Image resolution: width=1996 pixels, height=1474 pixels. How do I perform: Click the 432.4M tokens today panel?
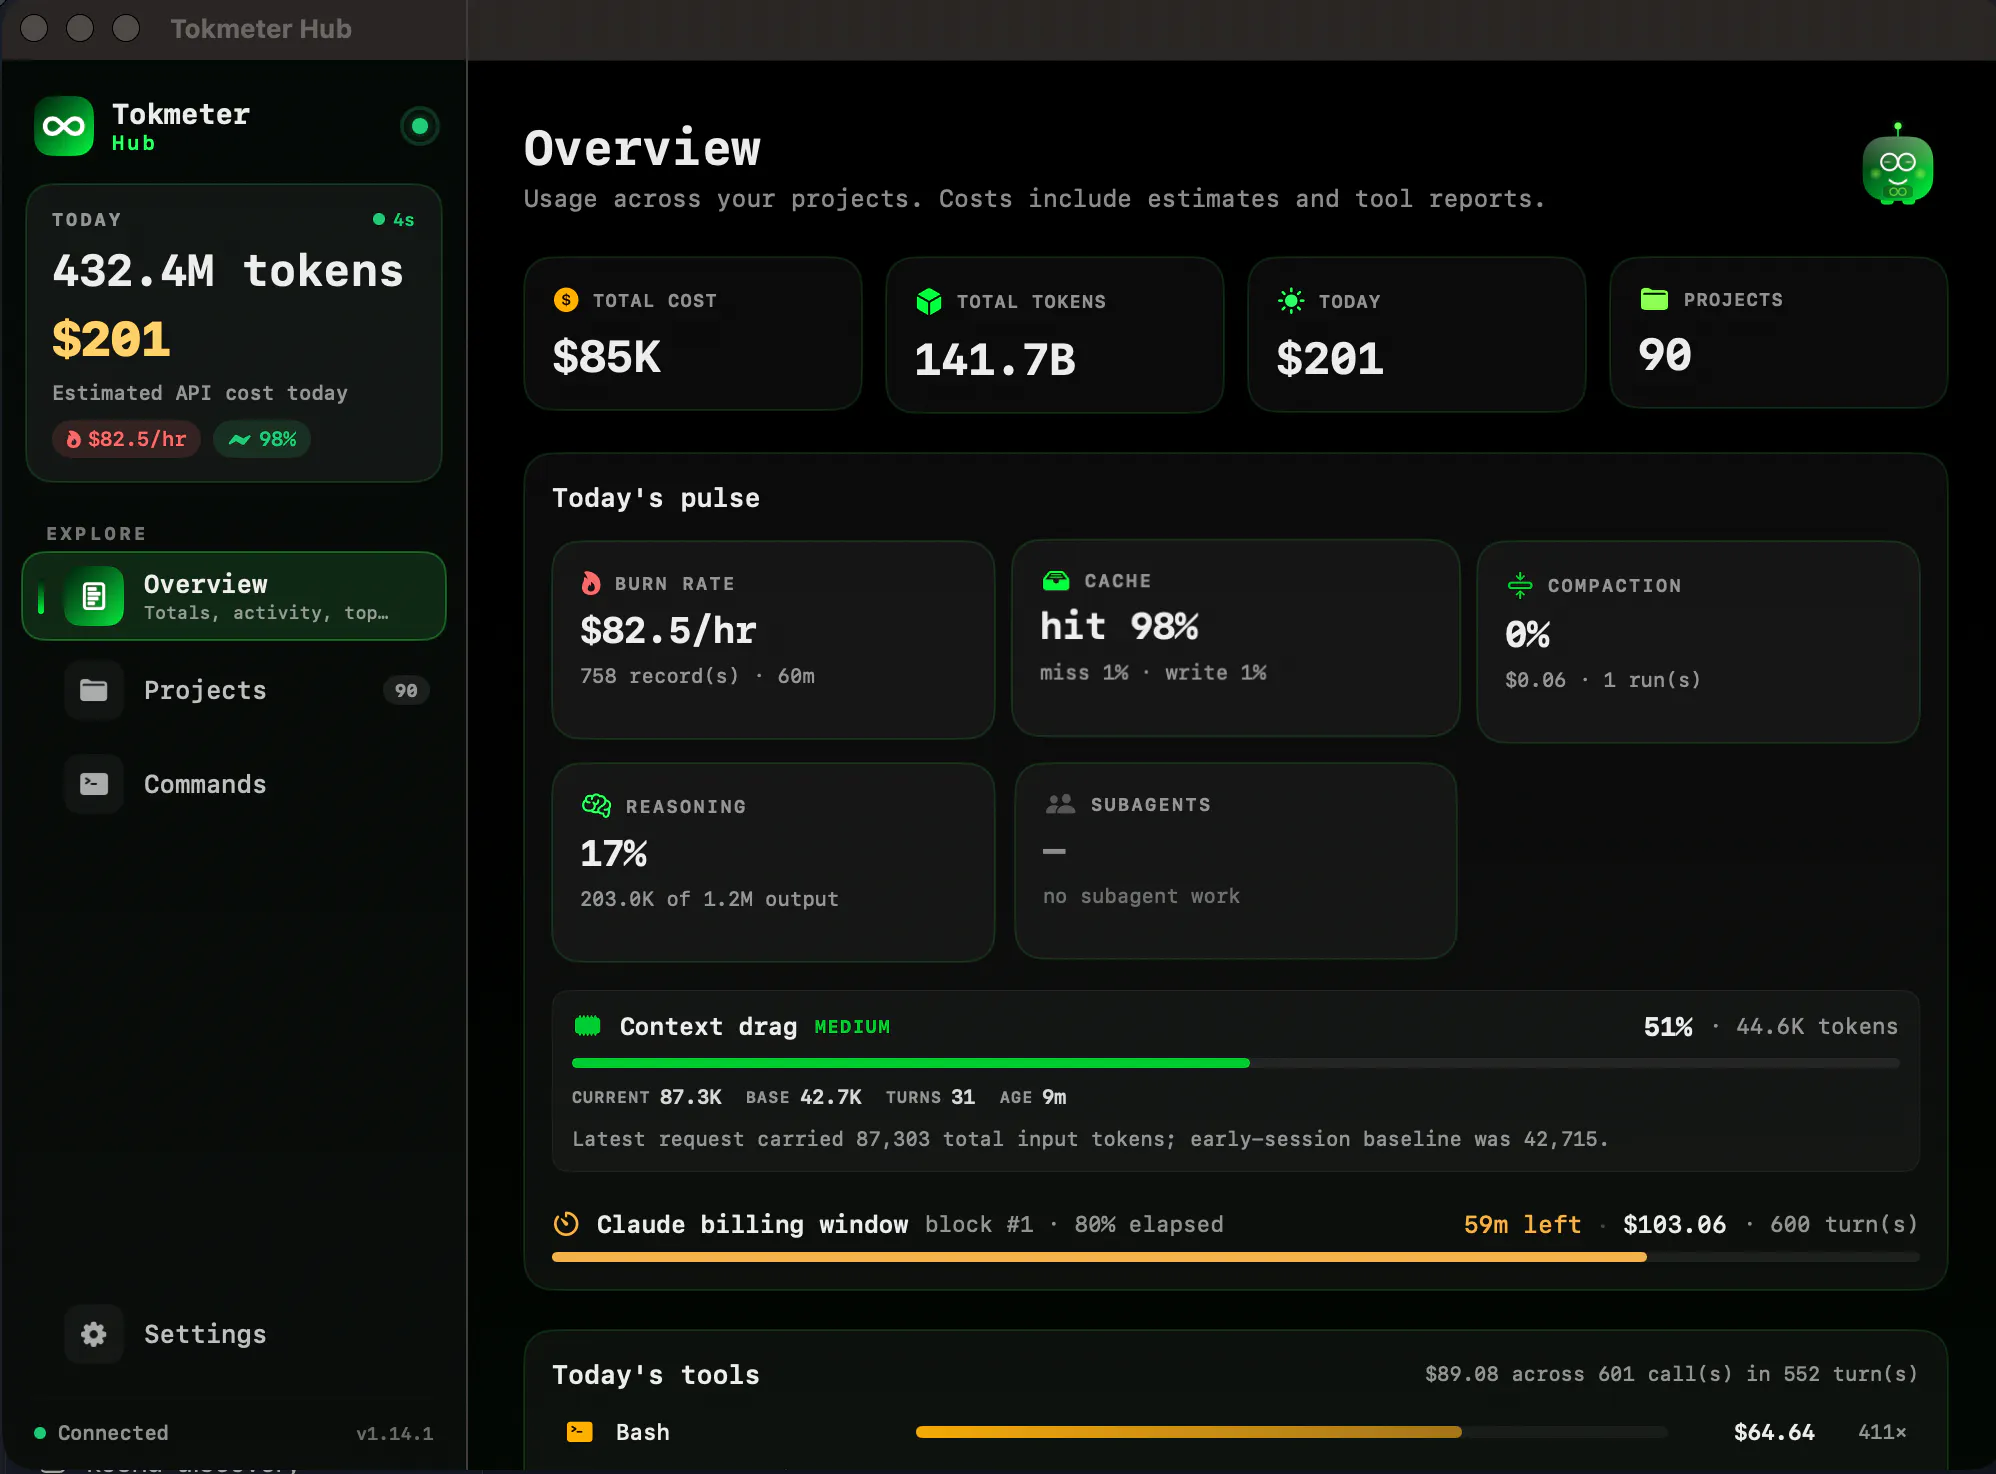tap(234, 333)
